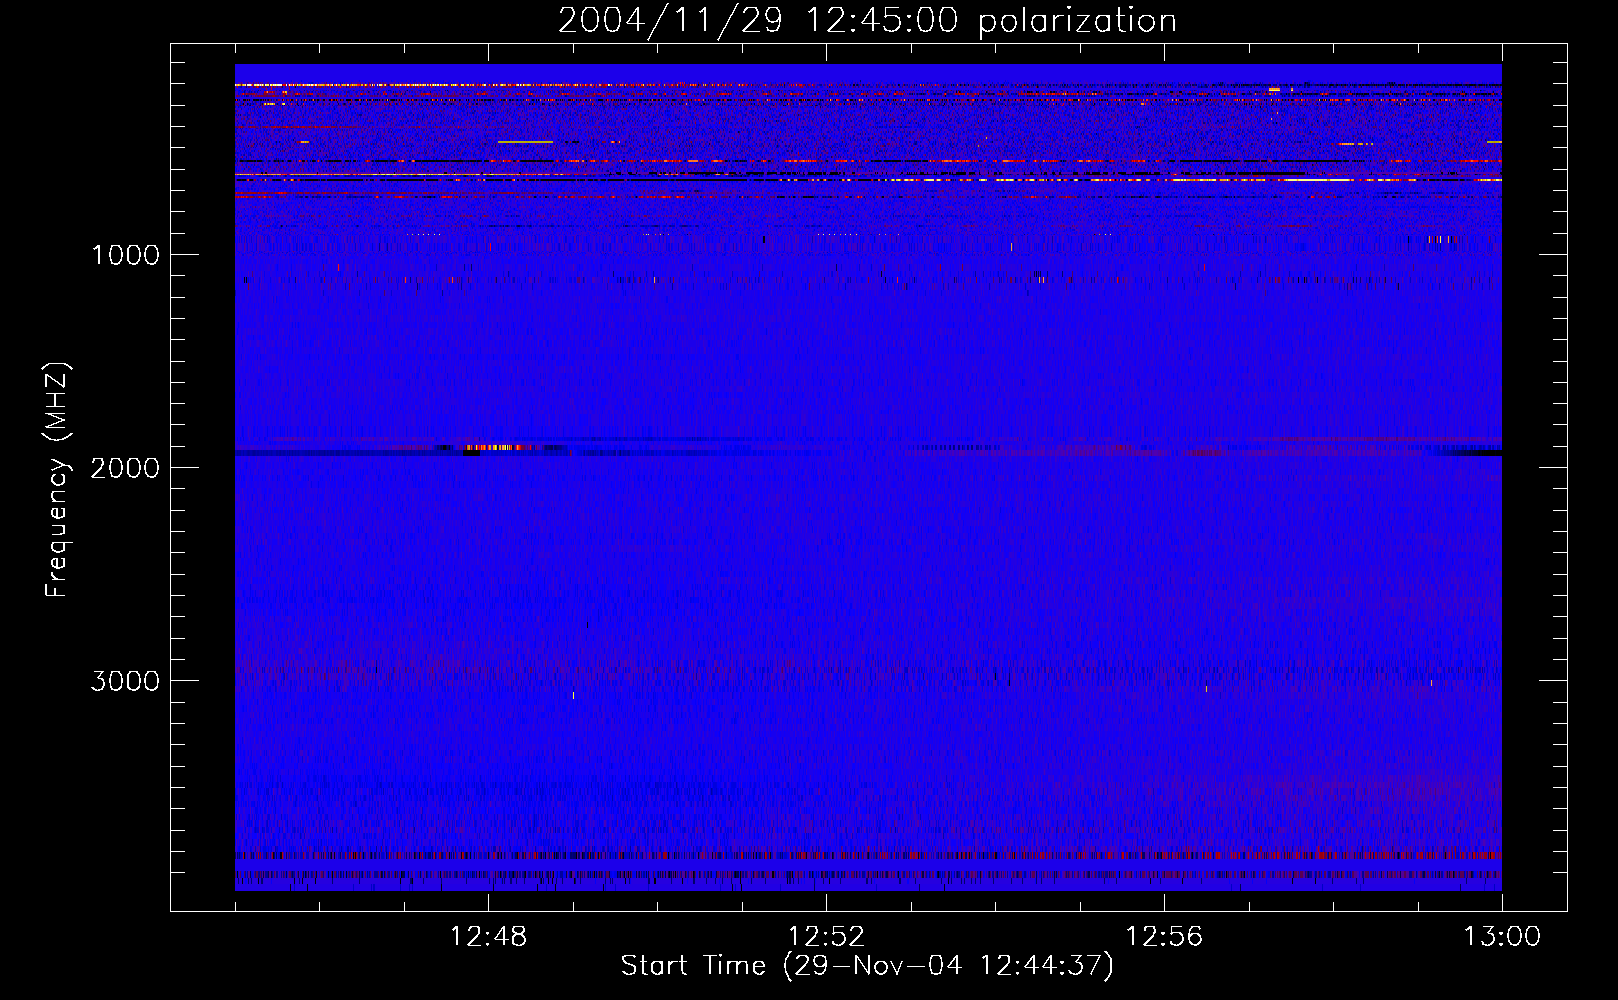Viewport: 1618px width, 1000px height.
Task: Click the "12:52" time tick label
Action: click(826, 937)
